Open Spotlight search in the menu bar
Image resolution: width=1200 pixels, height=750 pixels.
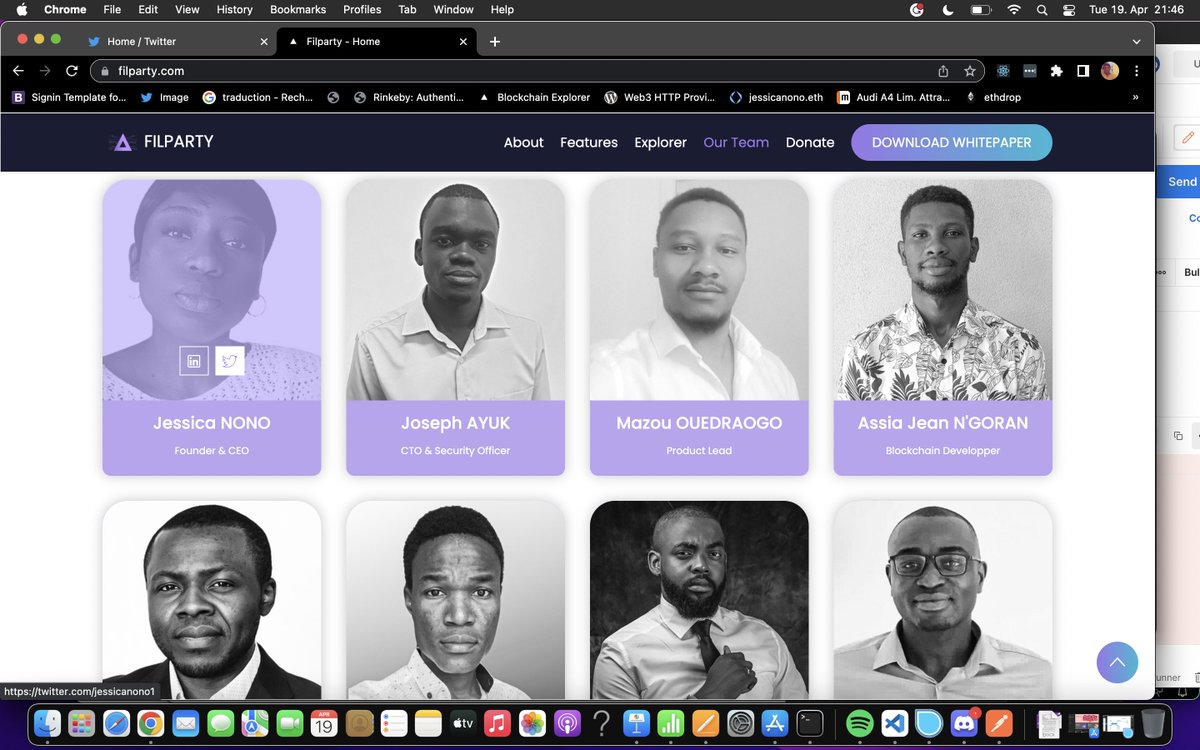coord(1042,10)
